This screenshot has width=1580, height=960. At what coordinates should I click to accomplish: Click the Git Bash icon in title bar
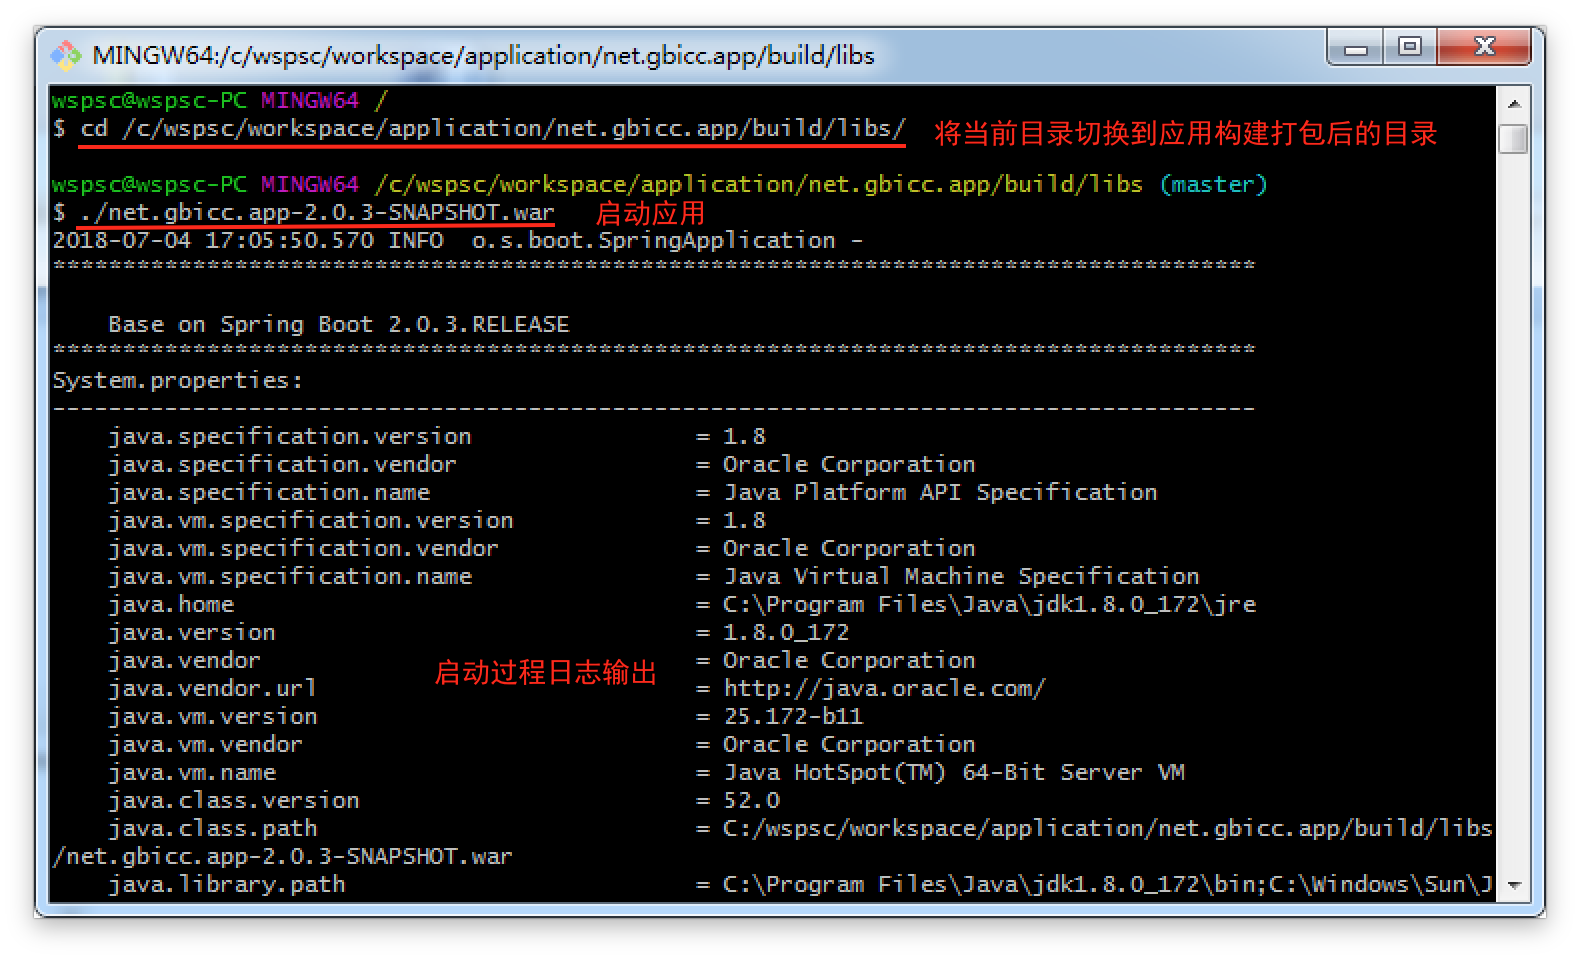click(x=66, y=55)
